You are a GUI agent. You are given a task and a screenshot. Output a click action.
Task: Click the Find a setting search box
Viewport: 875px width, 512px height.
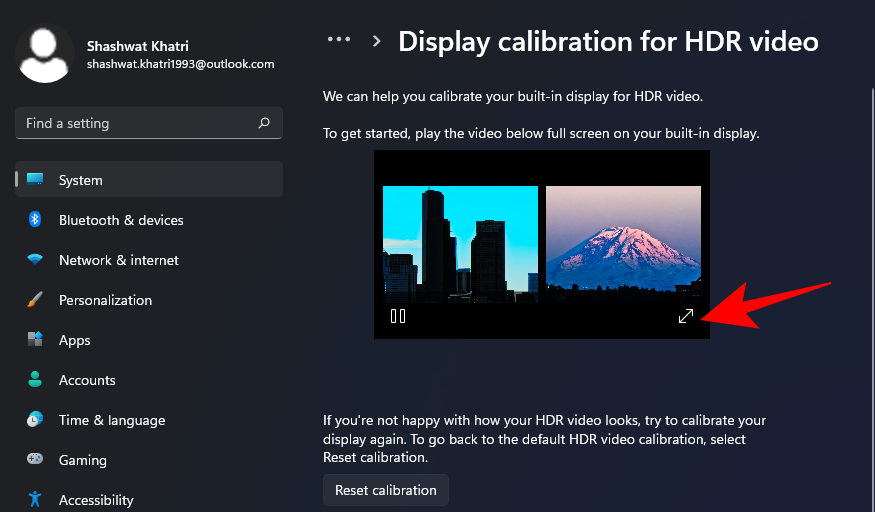coord(135,124)
